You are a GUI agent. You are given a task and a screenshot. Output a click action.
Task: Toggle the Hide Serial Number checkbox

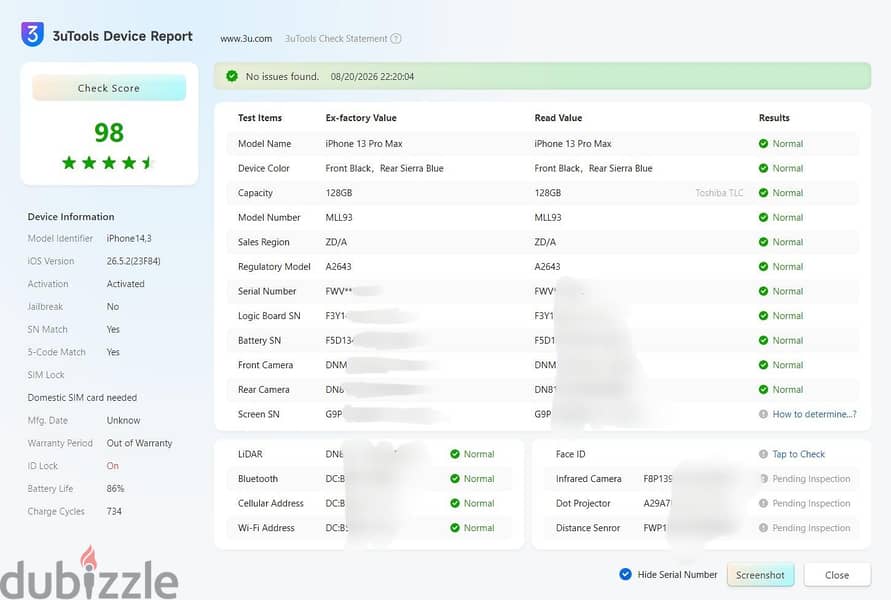click(x=625, y=574)
